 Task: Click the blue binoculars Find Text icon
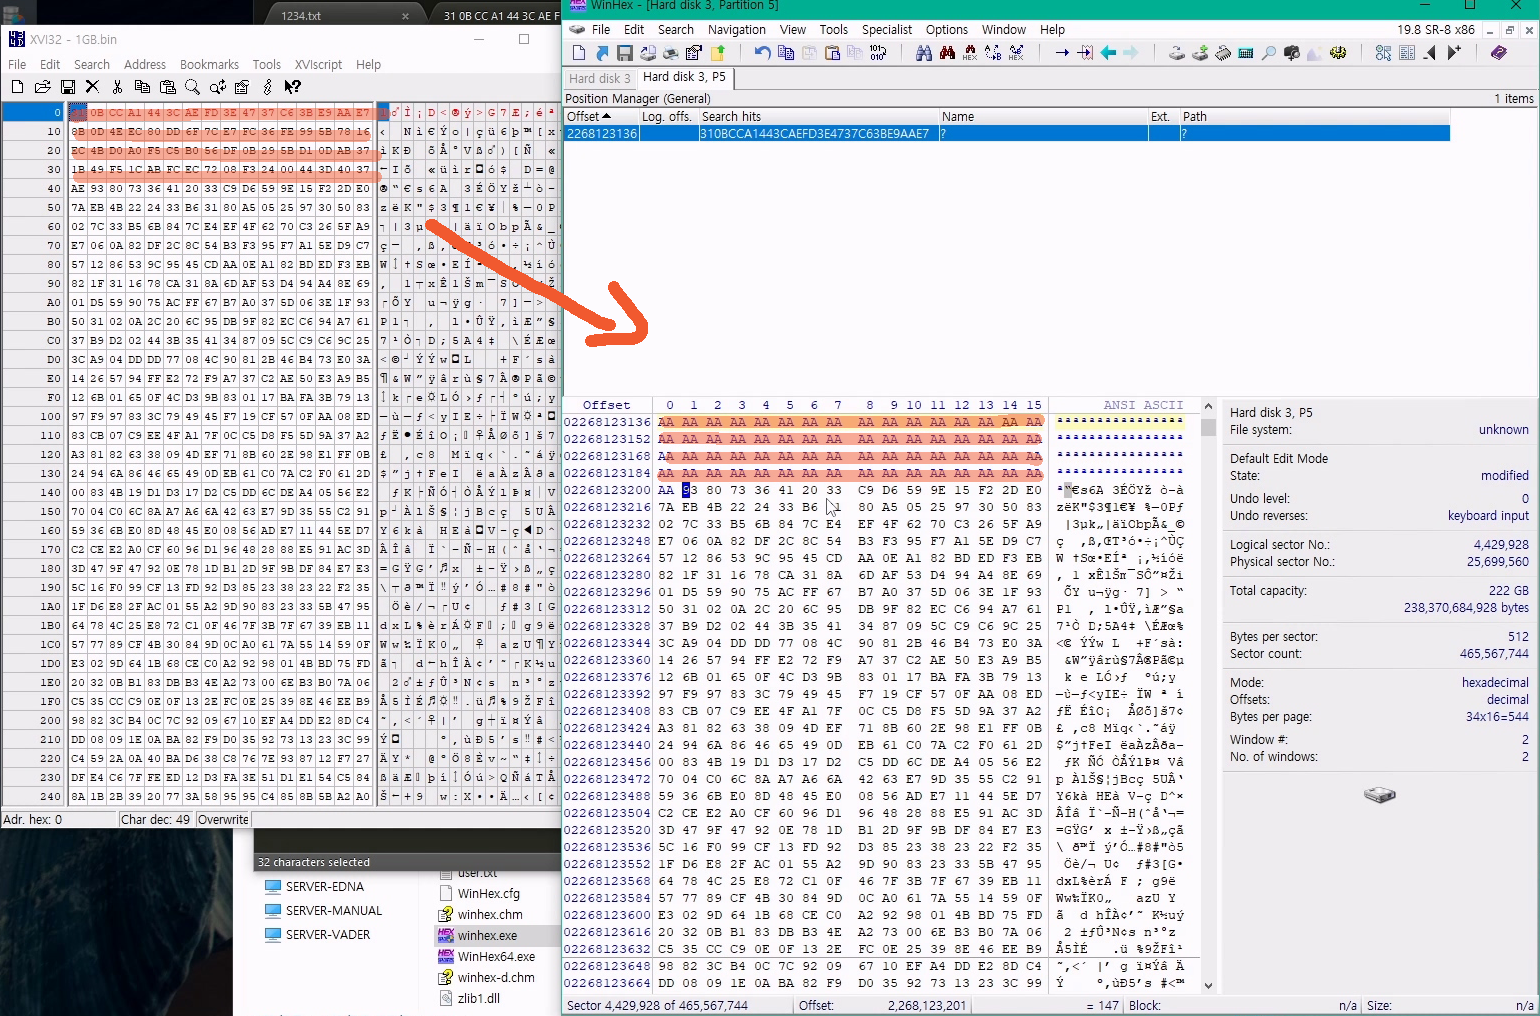pyautogui.click(x=923, y=53)
